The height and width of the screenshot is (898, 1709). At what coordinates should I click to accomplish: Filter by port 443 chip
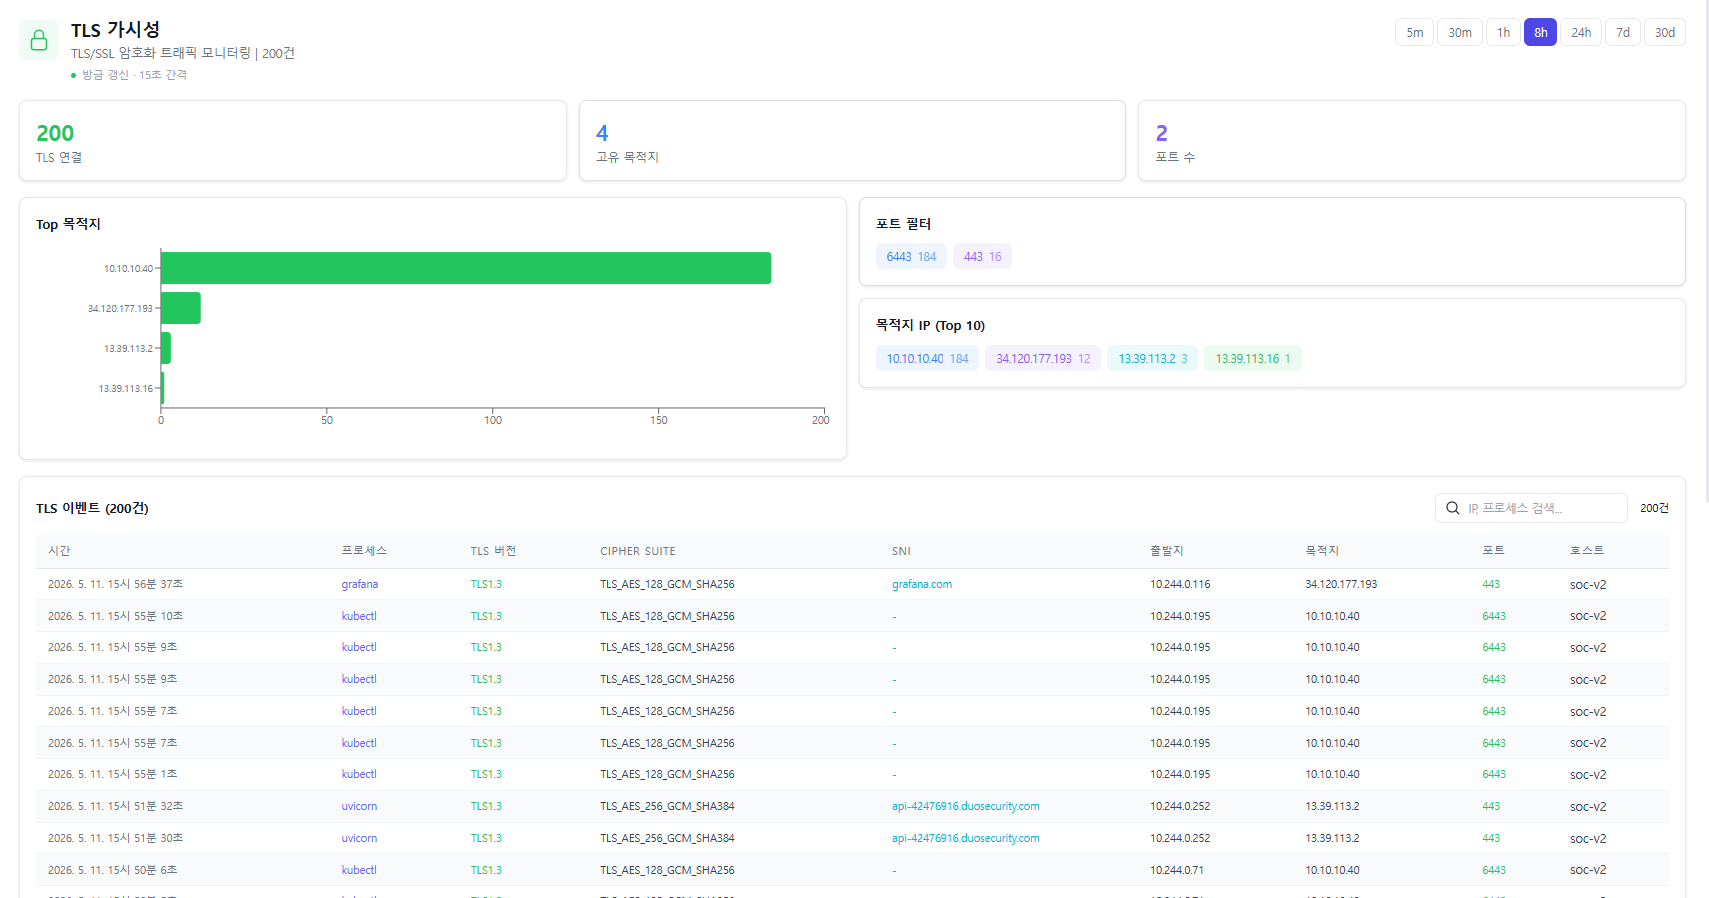982,257
